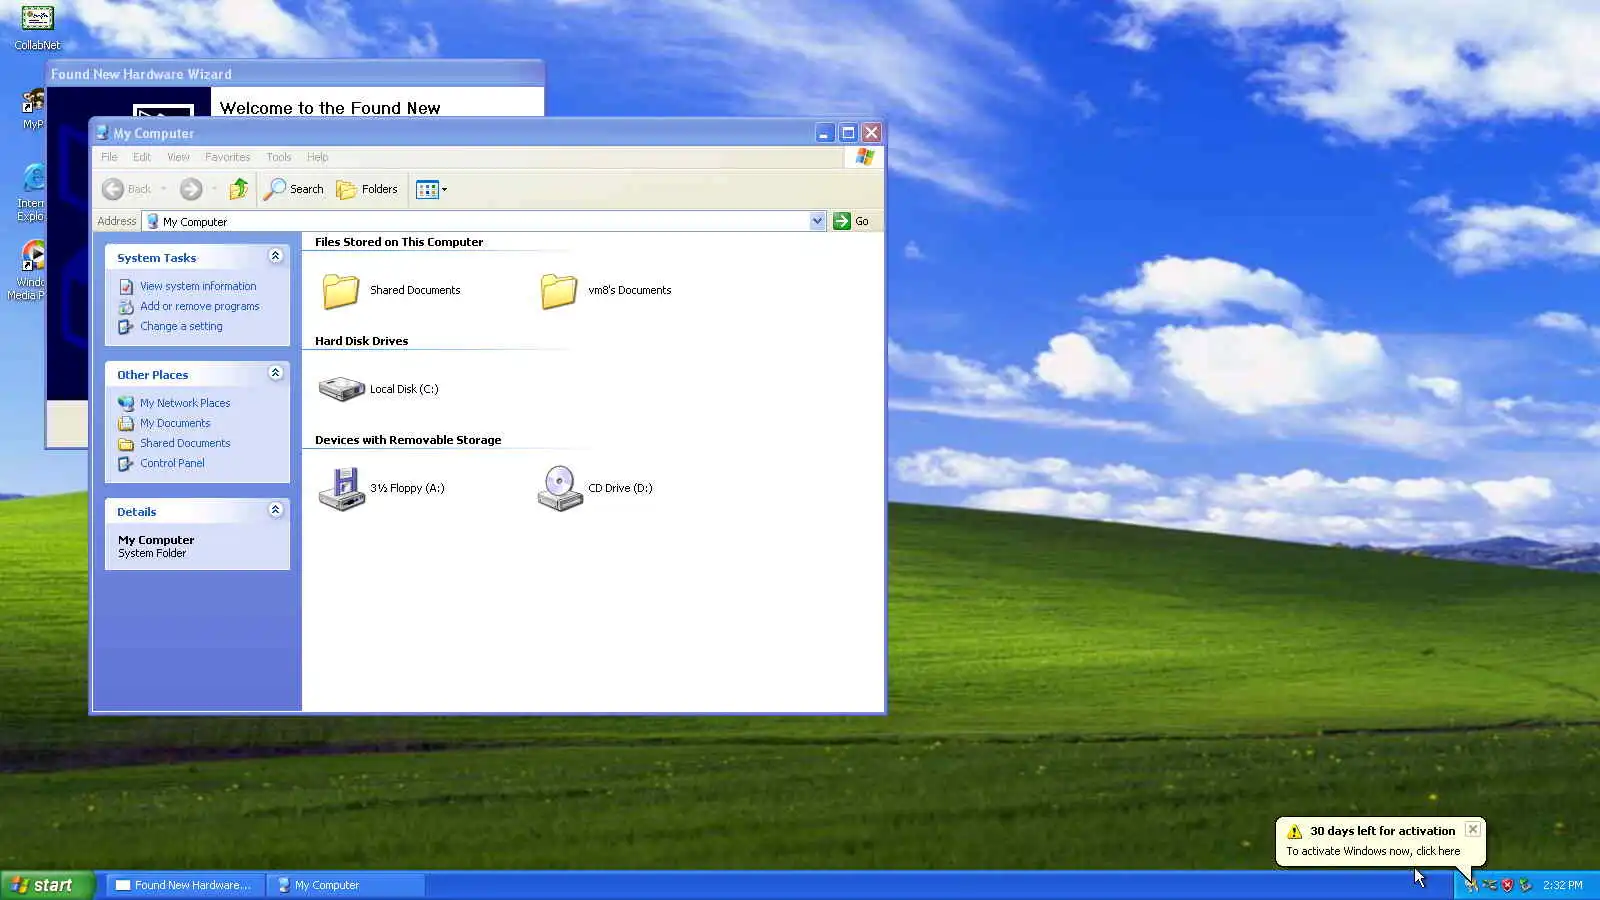Open the Edit menu
1600x900 pixels.
142,157
